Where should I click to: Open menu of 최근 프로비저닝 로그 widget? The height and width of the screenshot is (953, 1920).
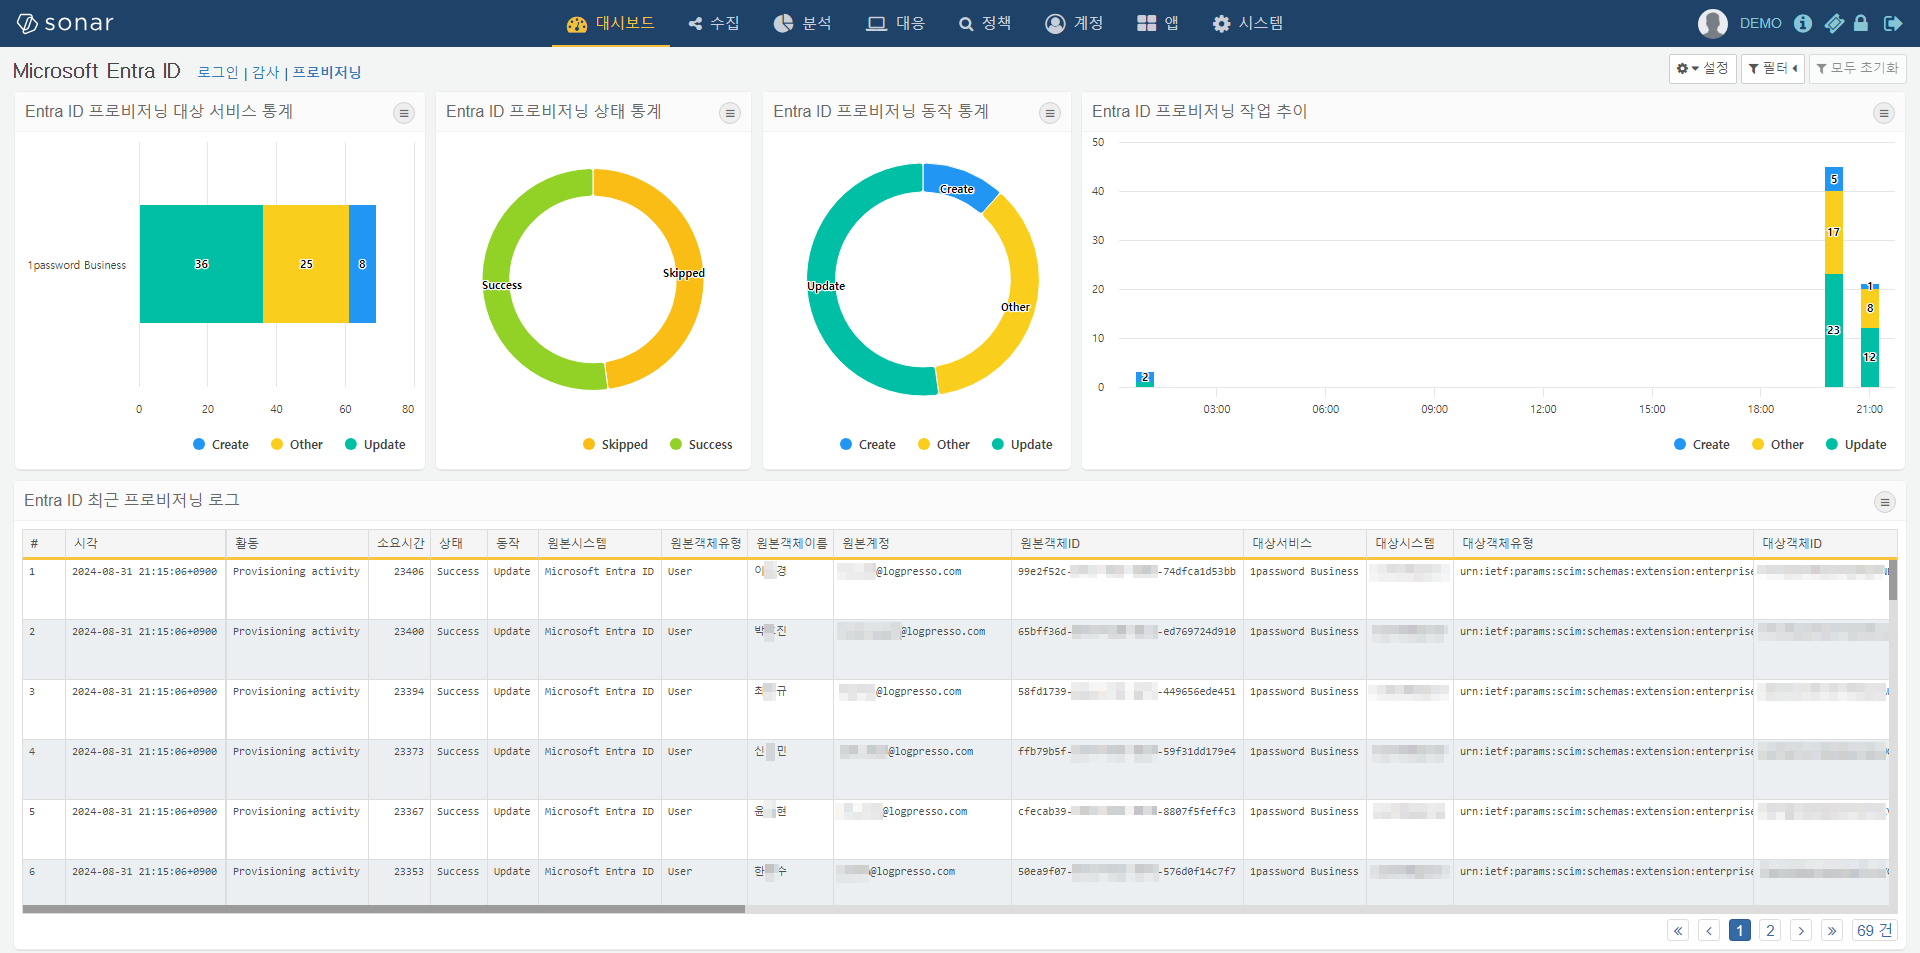click(1885, 502)
